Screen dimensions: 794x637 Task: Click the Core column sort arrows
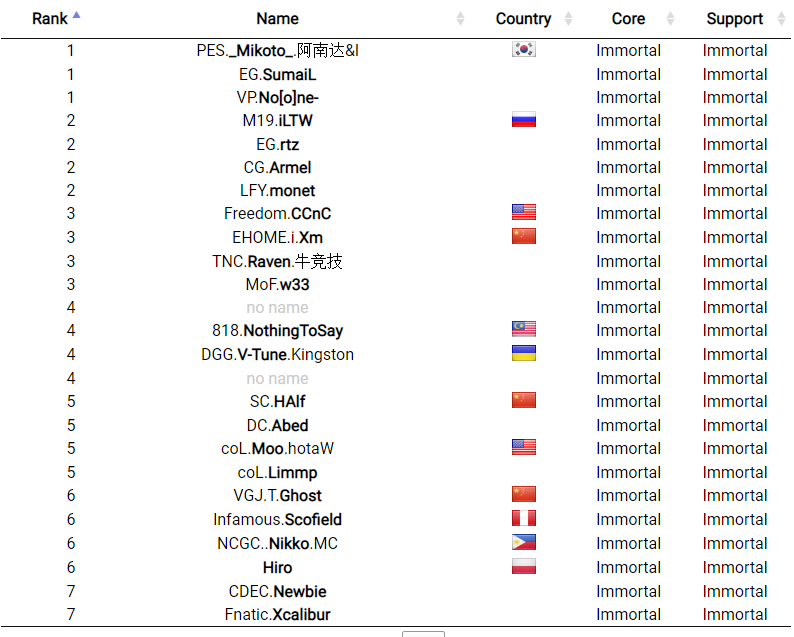[670, 19]
